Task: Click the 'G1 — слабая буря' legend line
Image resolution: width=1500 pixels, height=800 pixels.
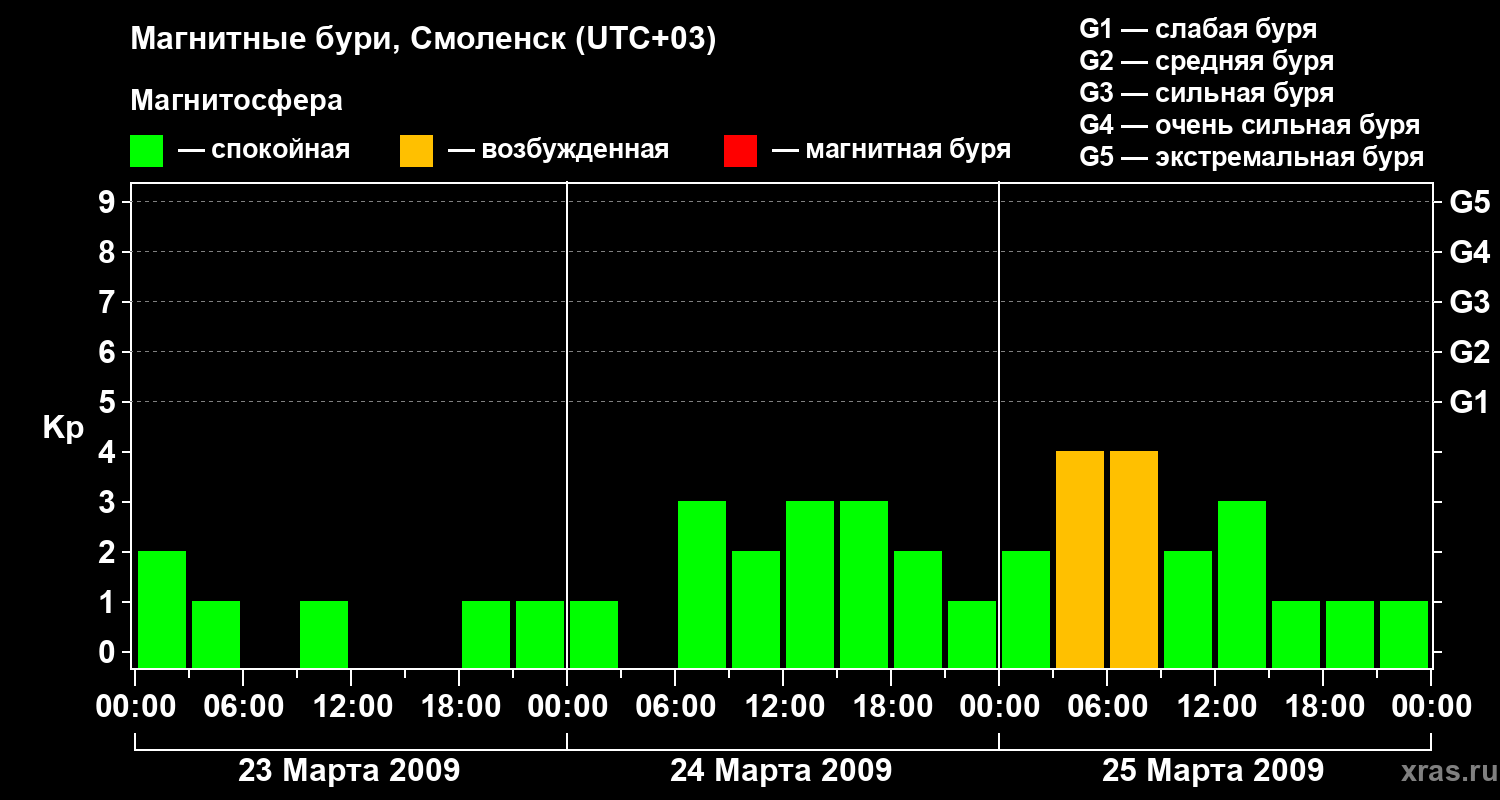Action: coord(1198,29)
